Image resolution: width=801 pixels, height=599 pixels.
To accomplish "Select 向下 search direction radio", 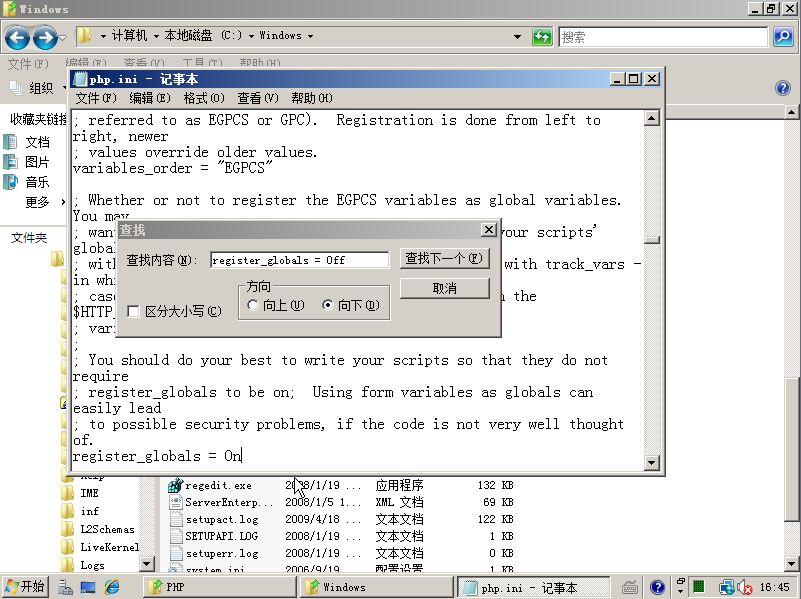I will click(x=327, y=305).
